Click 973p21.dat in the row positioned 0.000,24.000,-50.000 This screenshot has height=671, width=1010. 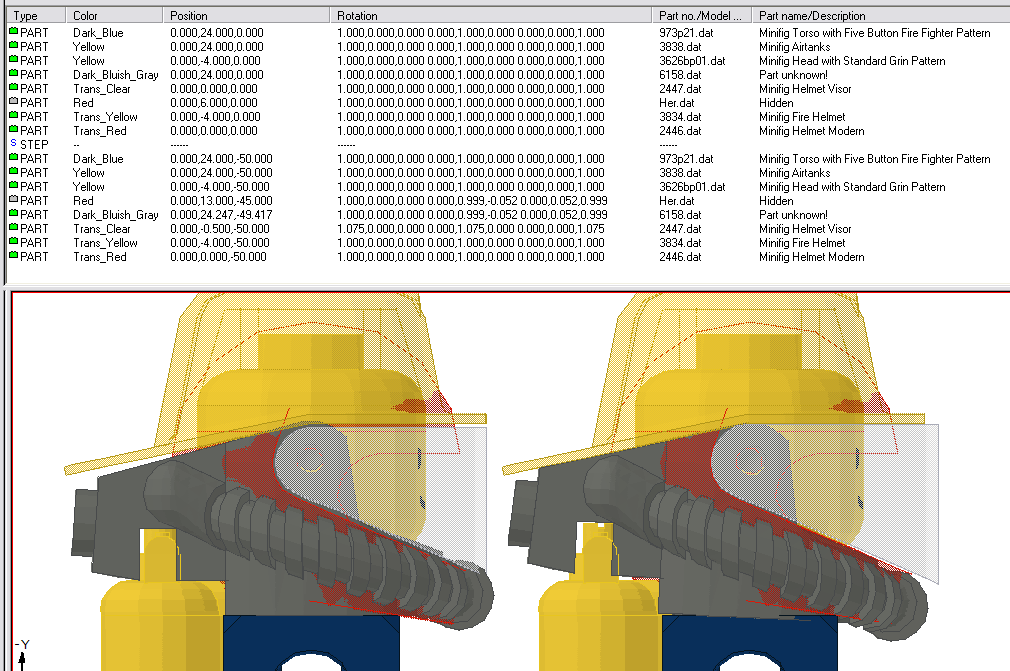(x=686, y=159)
